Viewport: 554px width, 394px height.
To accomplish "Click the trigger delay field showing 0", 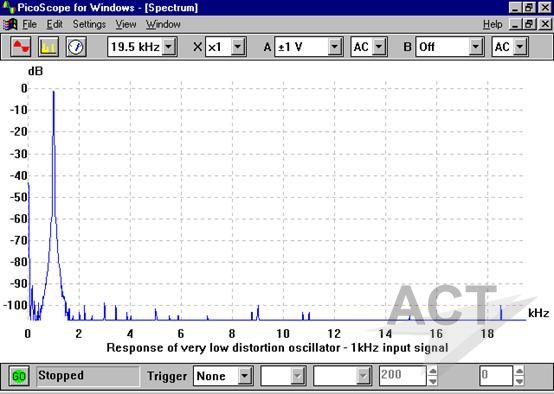I will 496,375.
